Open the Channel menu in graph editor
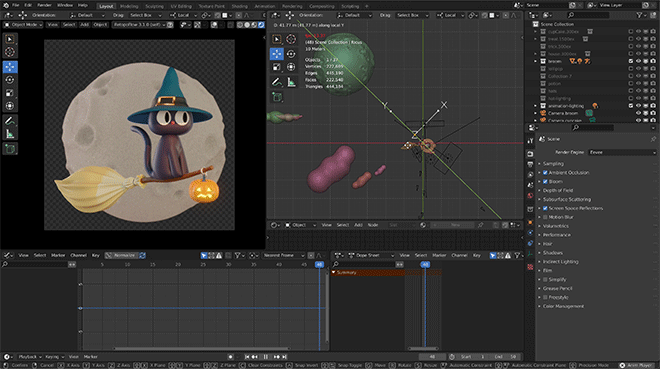 tap(78, 255)
